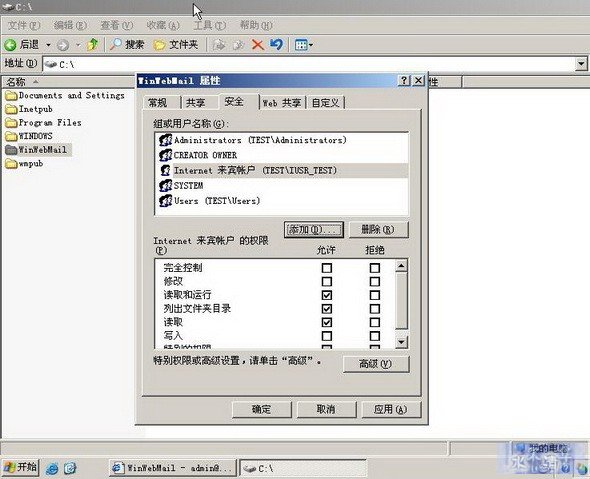Click the Back arrow toolbar icon
590x479 pixels.
pyautogui.click(x=10, y=45)
